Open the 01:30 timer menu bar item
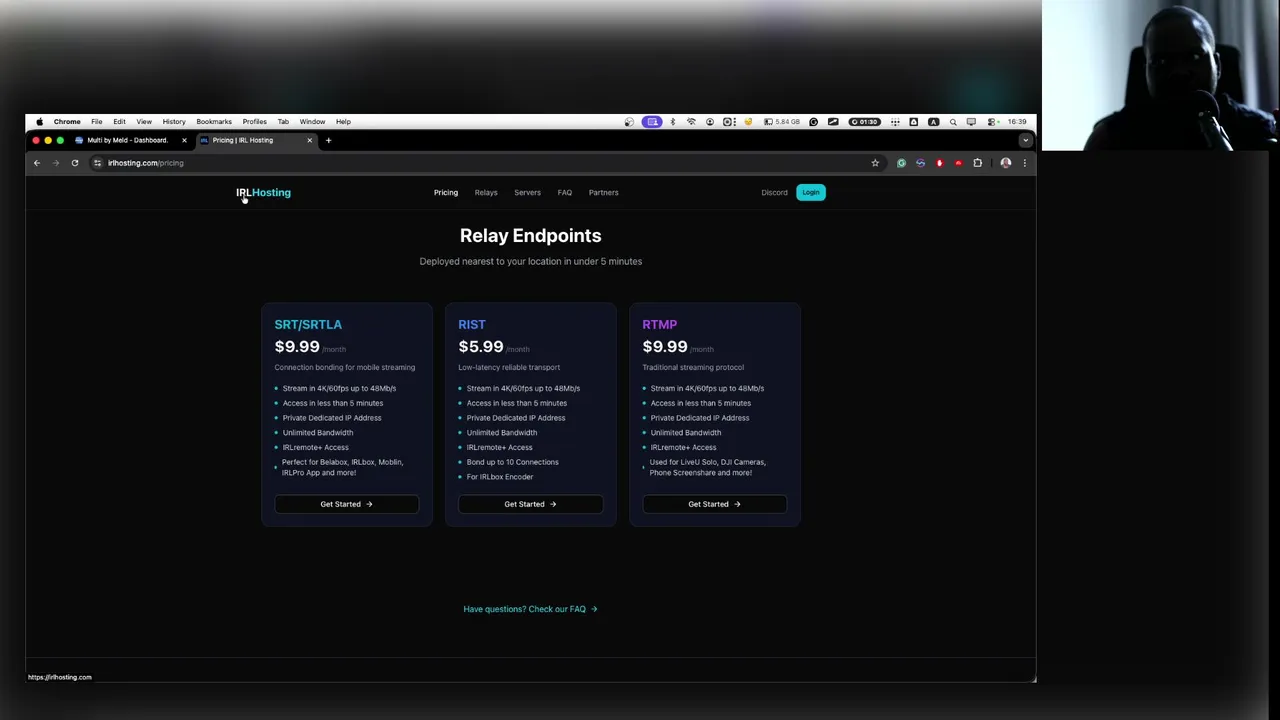 coord(864,122)
